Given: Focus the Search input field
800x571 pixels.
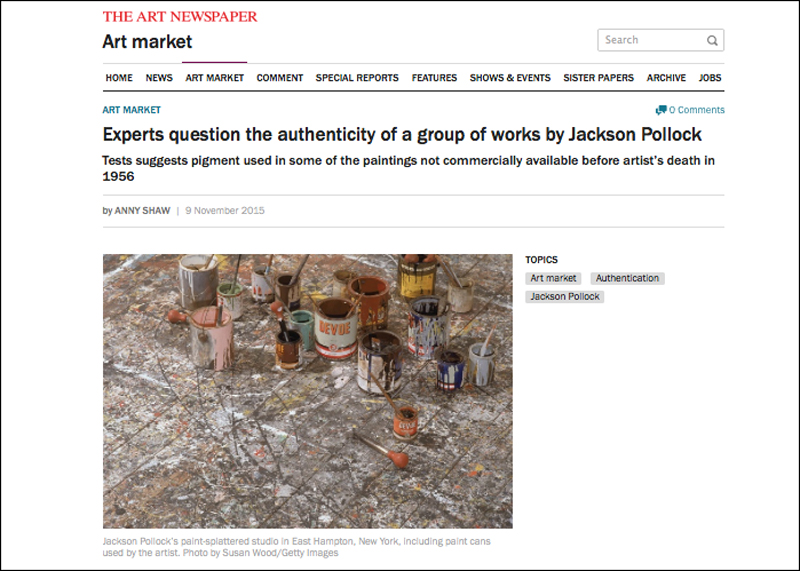Looking at the screenshot, I should tap(652, 40).
